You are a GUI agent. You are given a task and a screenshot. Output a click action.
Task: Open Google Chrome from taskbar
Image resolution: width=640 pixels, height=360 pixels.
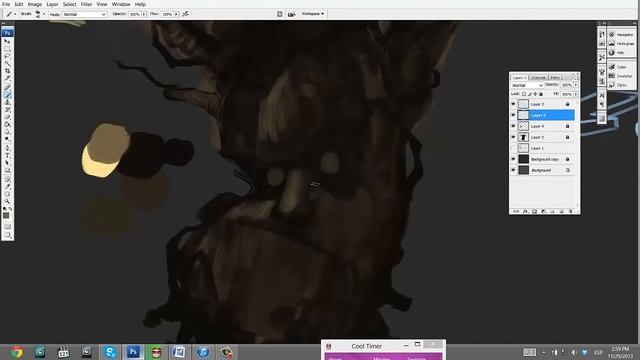click(x=17, y=352)
